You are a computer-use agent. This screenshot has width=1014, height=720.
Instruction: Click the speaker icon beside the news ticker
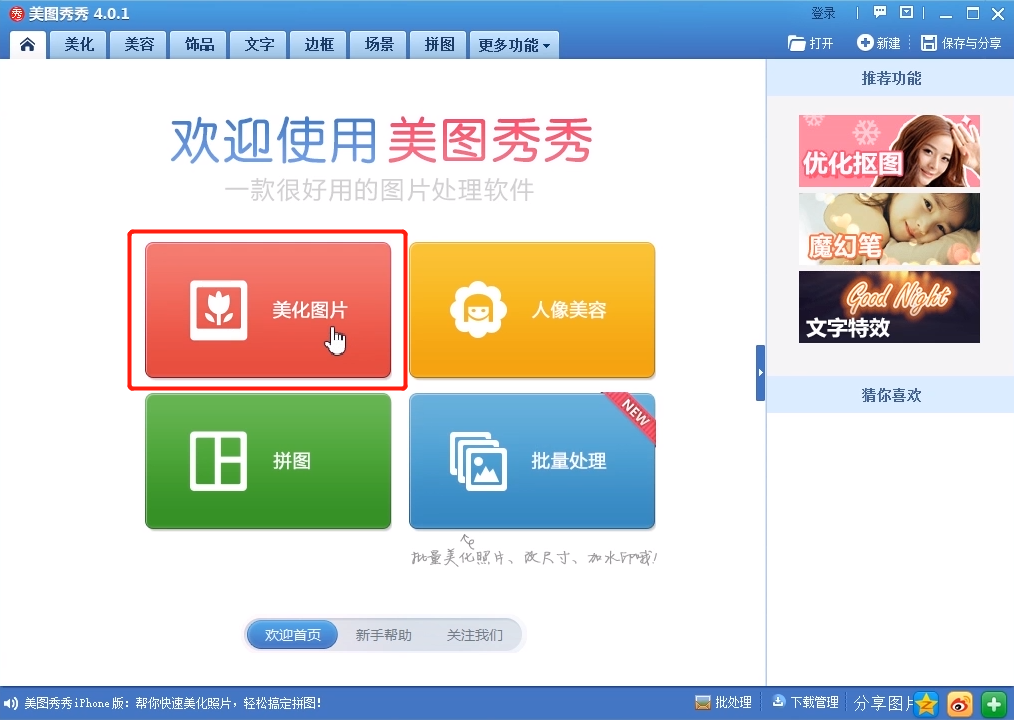coord(11,703)
